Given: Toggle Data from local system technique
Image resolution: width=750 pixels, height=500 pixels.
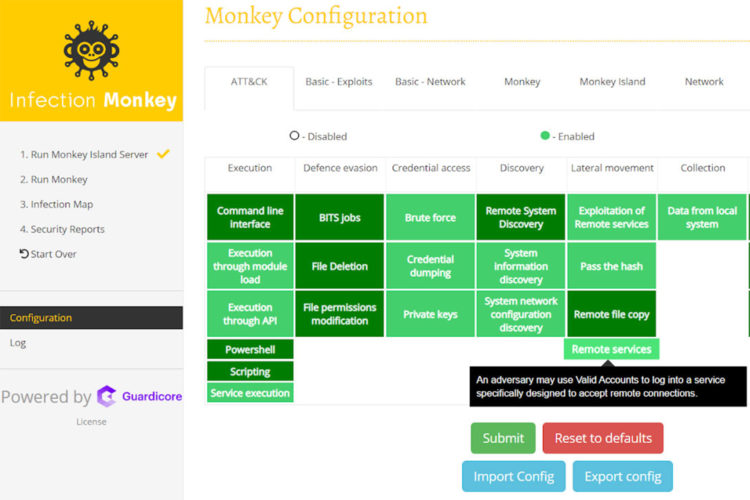Looking at the screenshot, I should (702, 217).
